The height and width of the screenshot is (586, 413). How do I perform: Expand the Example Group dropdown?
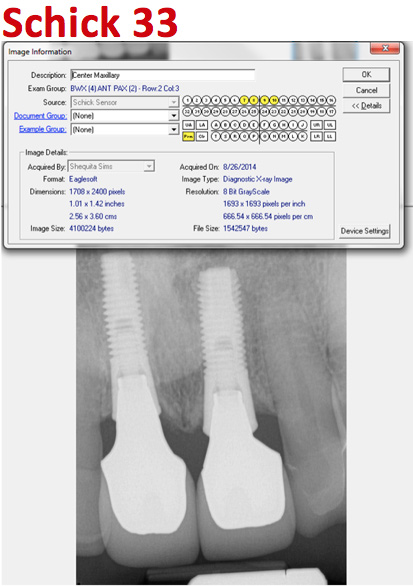[x=173, y=130]
